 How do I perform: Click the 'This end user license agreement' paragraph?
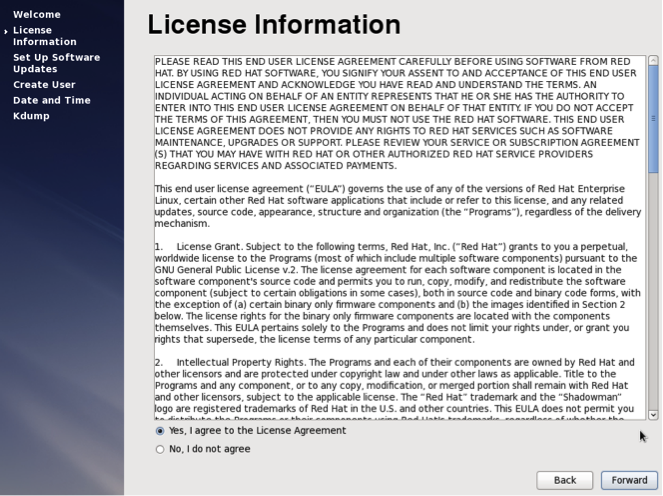[397, 206]
